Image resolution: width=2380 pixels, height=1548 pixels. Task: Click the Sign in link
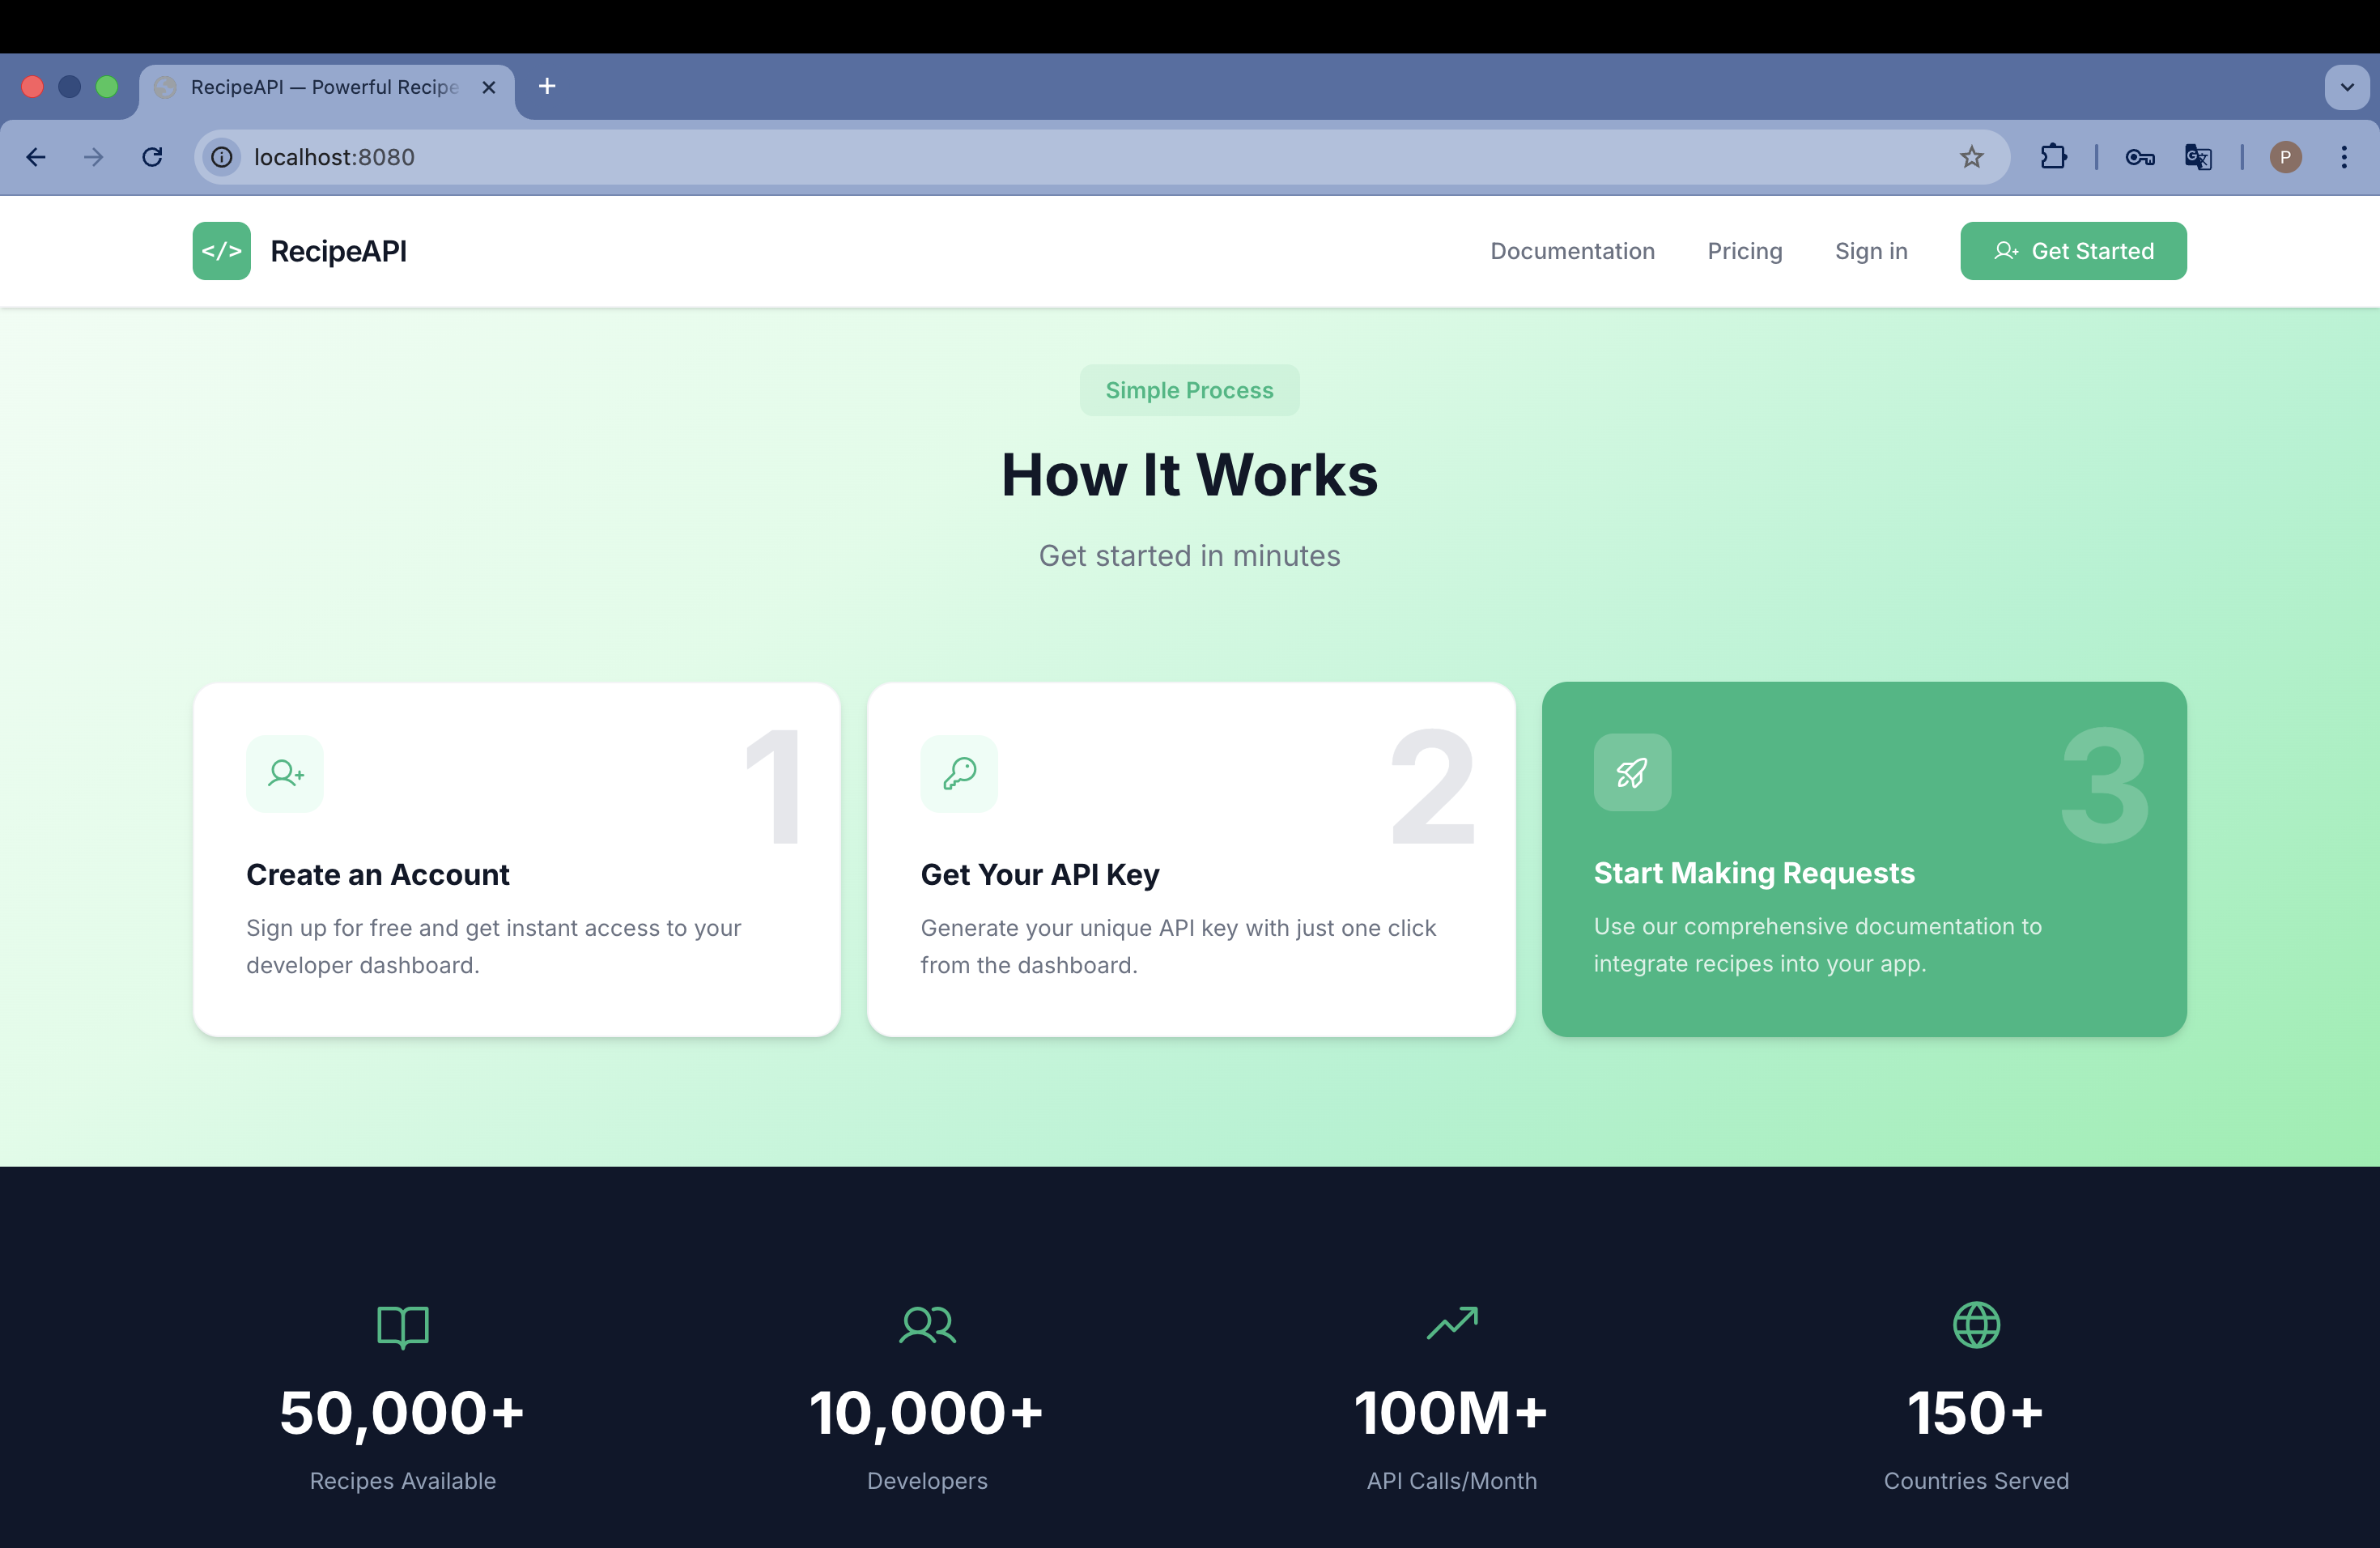tap(1870, 251)
